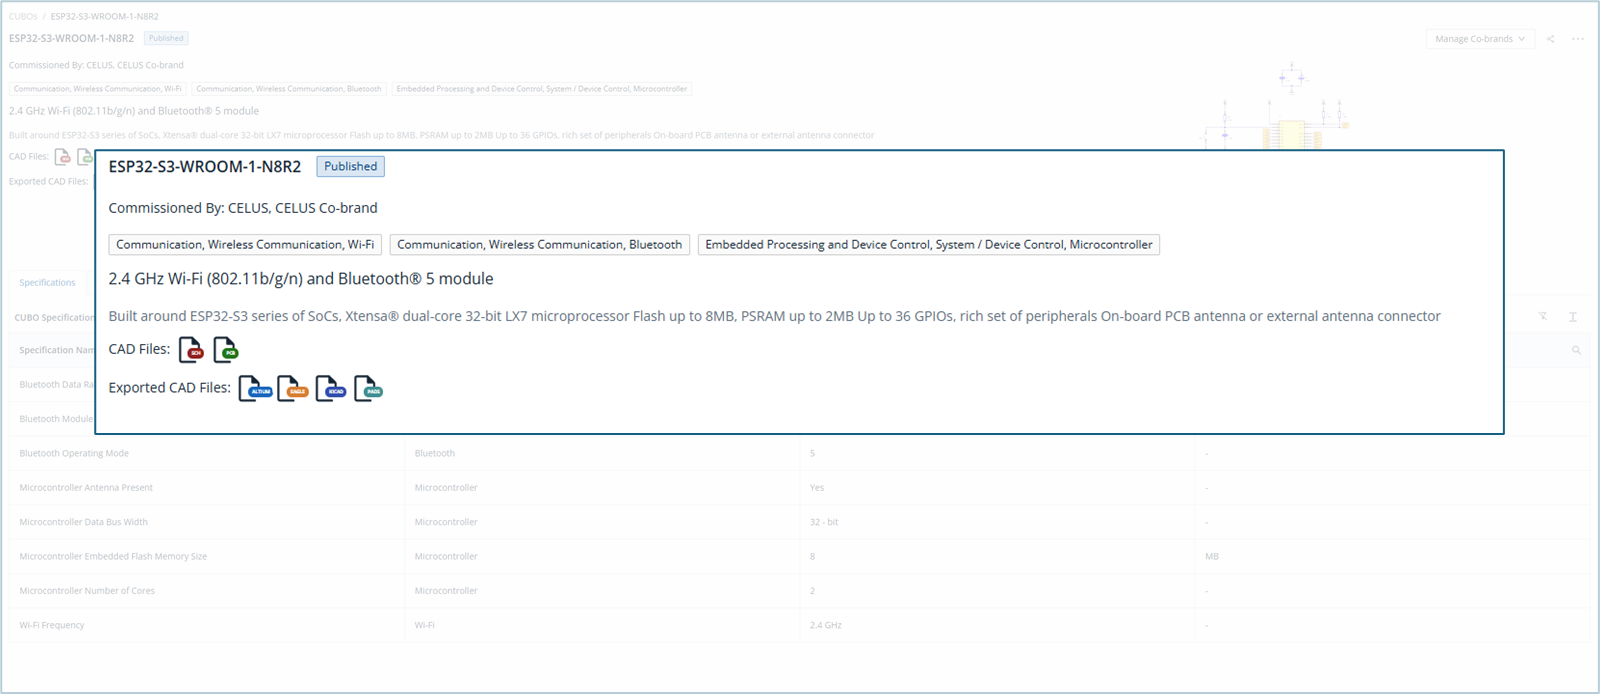Open the SCH CAD file icon in the enlarged callout

[191, 350]
